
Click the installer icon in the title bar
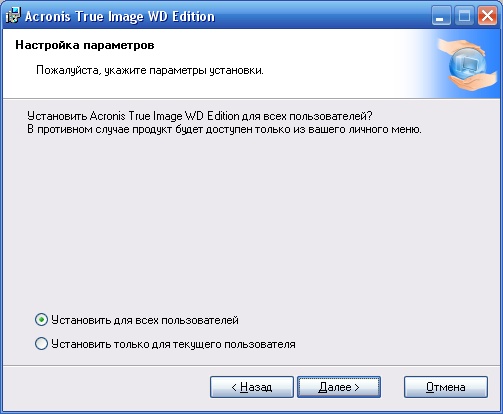click(x=13, y=15)
